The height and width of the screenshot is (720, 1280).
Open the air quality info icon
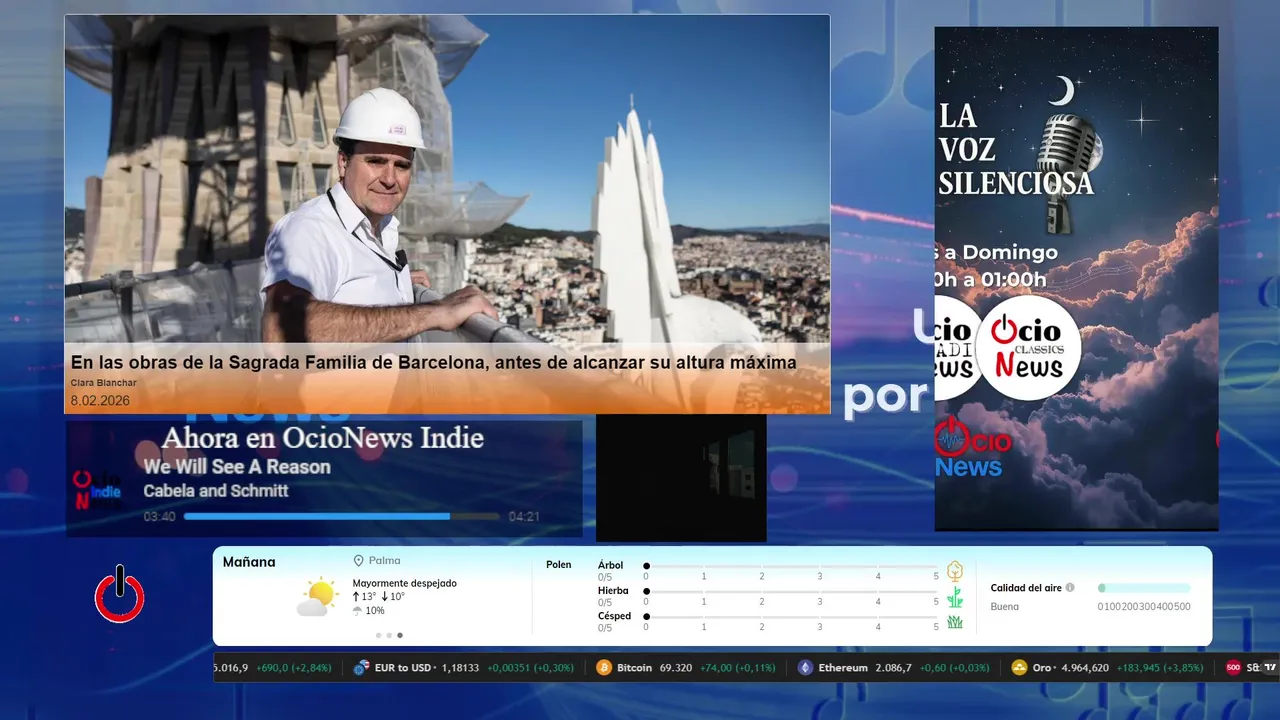pyautogui.click(x=1070, y=588)
